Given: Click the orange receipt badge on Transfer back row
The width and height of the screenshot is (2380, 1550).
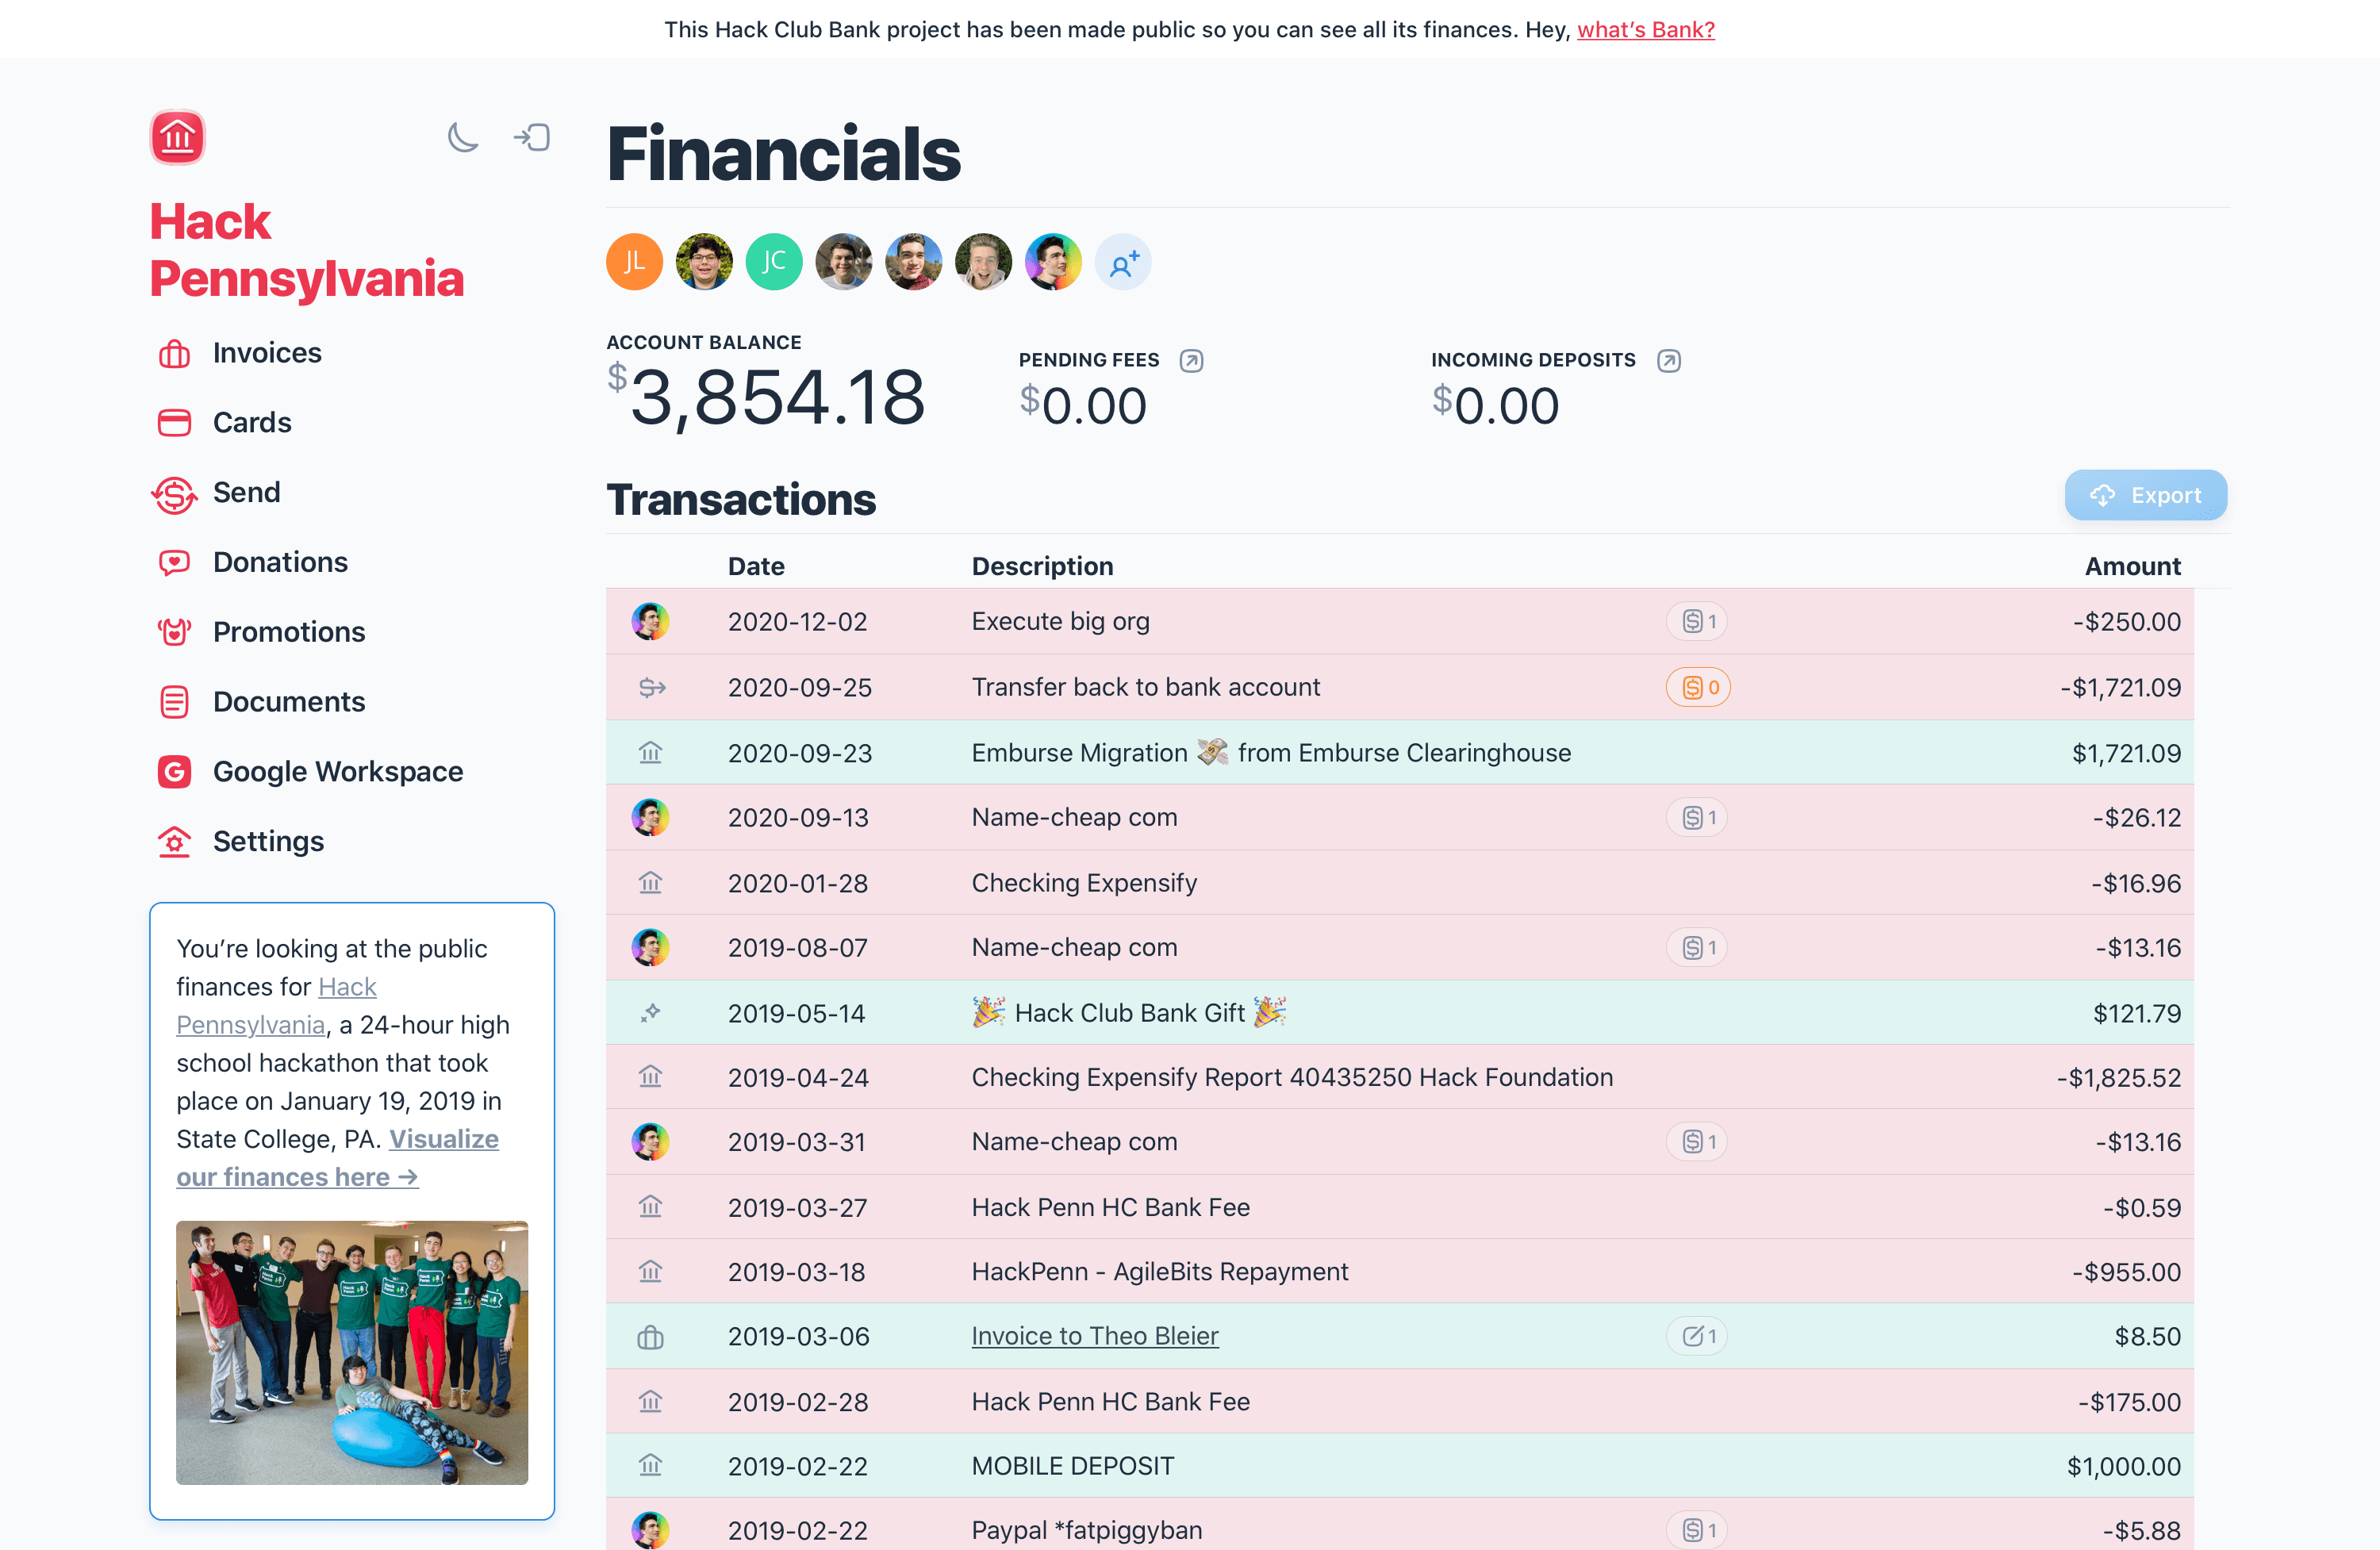Looking at the screenshot, I should (1698, 687).
